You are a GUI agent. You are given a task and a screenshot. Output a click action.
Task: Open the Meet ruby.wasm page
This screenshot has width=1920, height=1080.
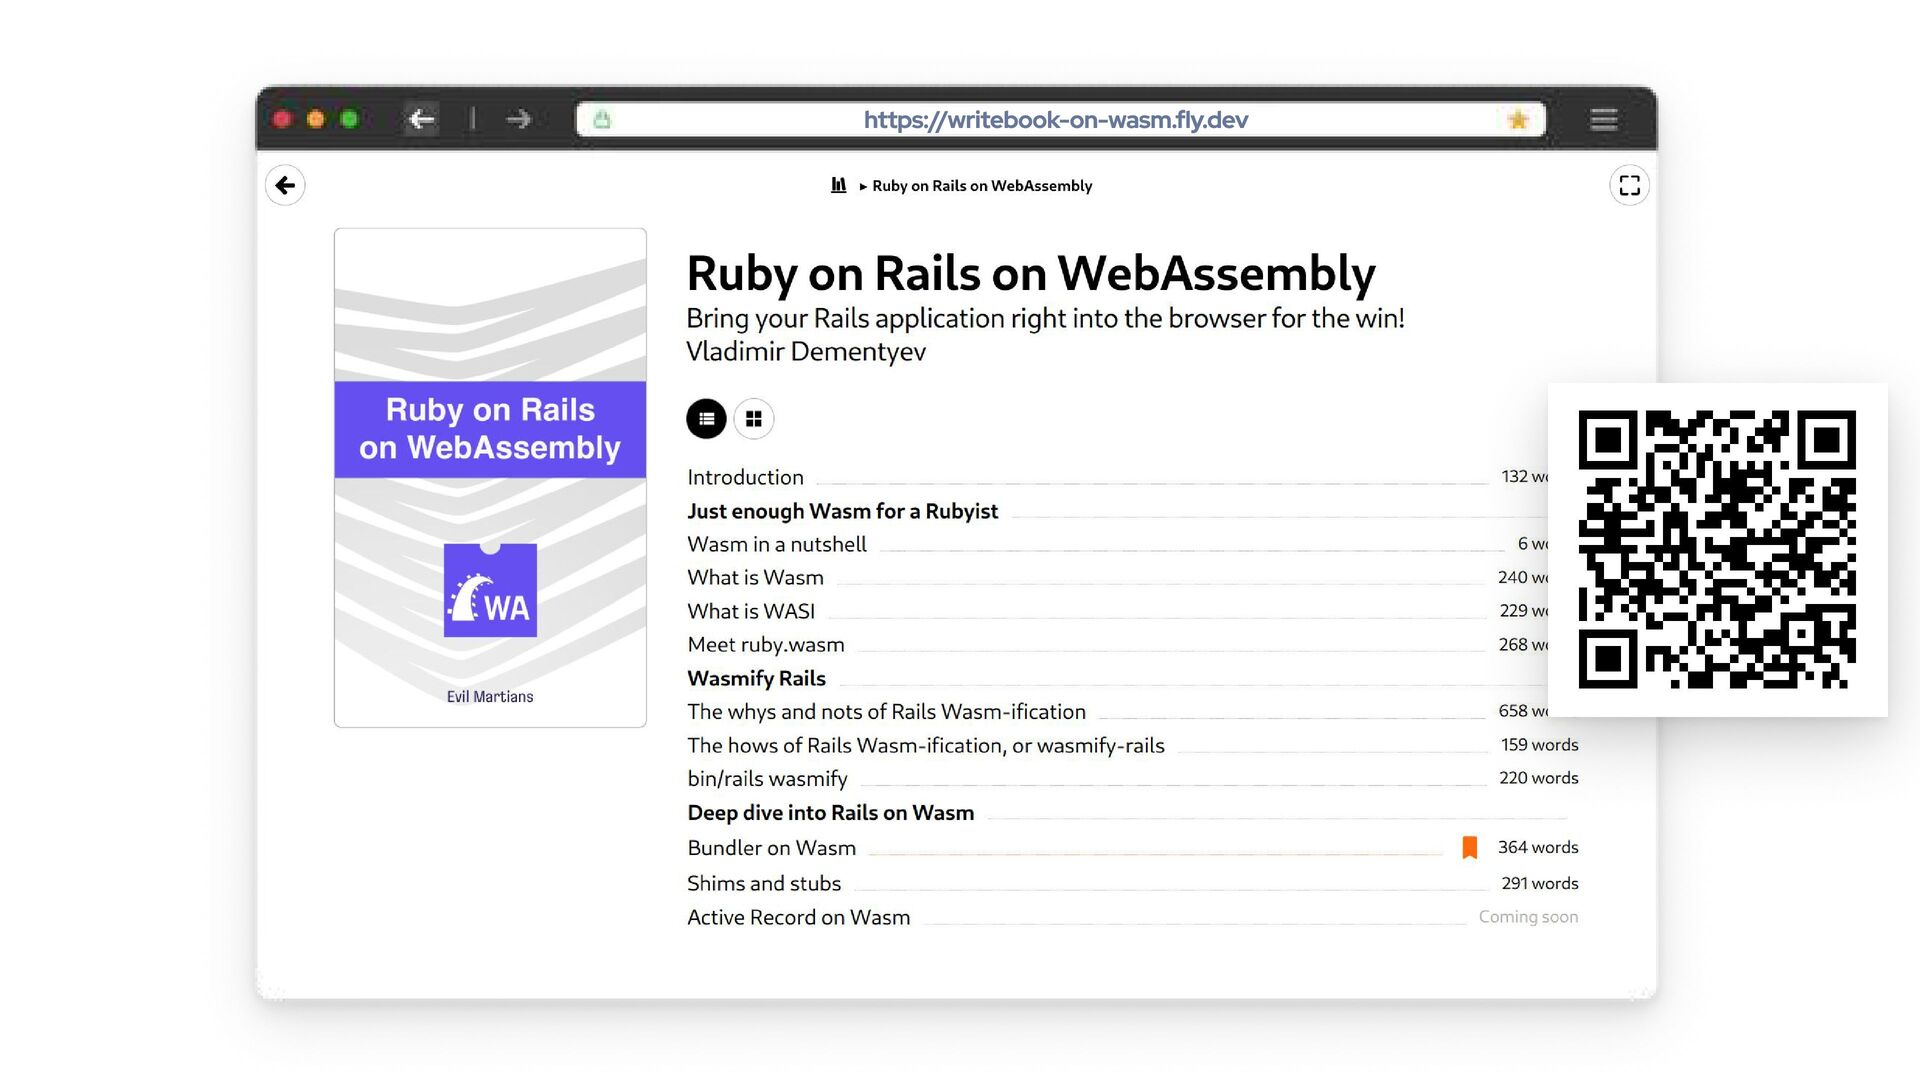pos(766,645)
